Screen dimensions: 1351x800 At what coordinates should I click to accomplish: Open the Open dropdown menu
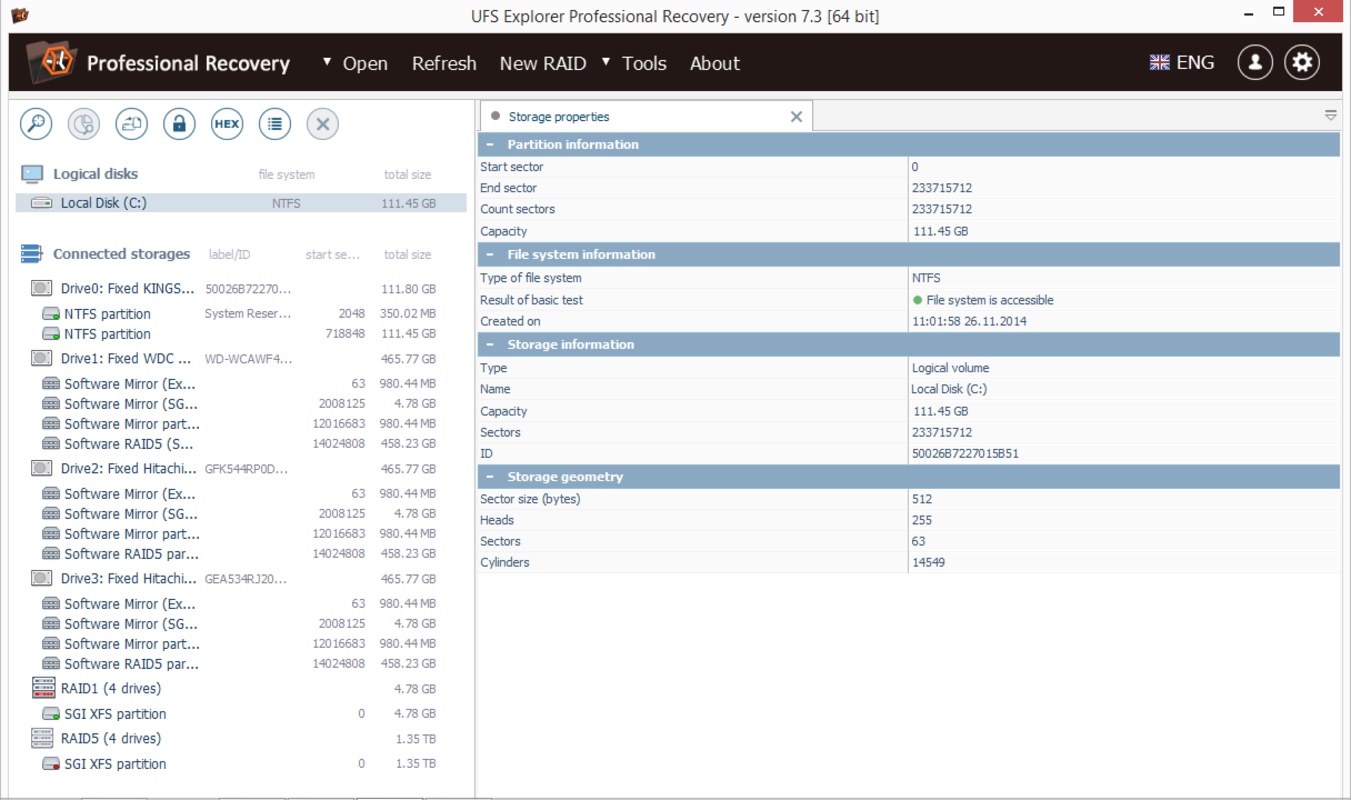click(x=355, y=63)
